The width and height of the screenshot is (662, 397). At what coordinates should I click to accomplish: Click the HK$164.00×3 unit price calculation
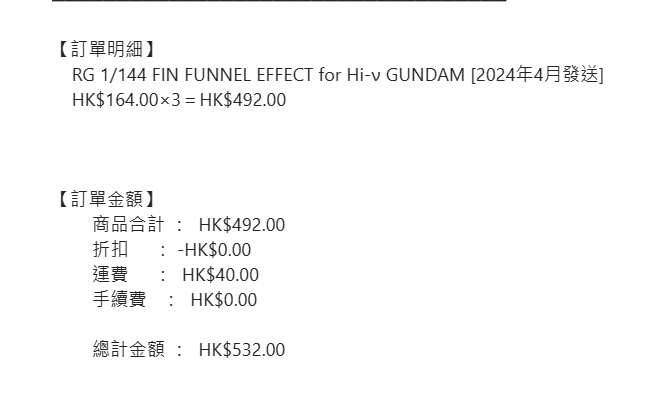pyautogui.click(x=126, y=100)
